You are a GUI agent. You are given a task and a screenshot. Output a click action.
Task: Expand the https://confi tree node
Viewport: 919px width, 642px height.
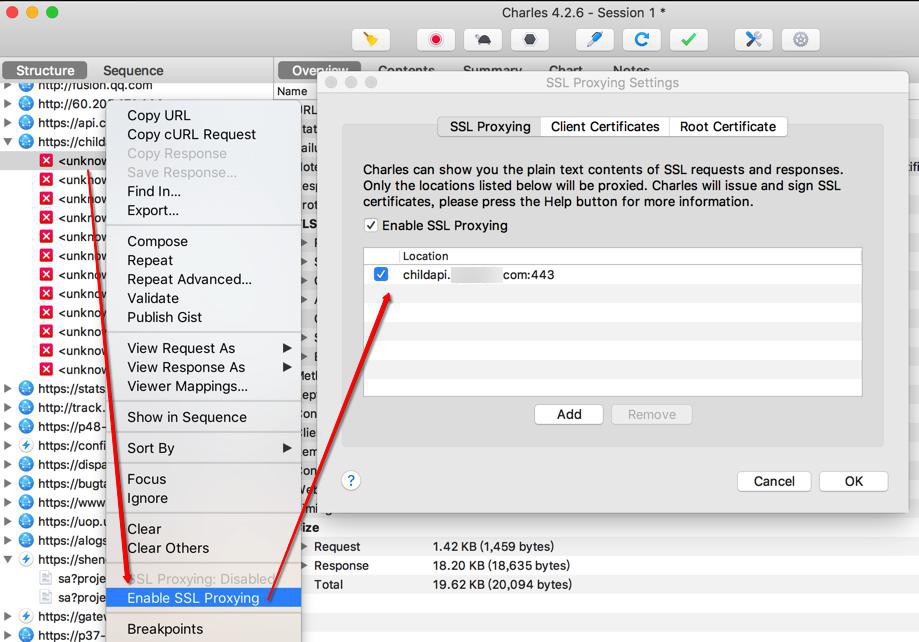click(8, 445)
